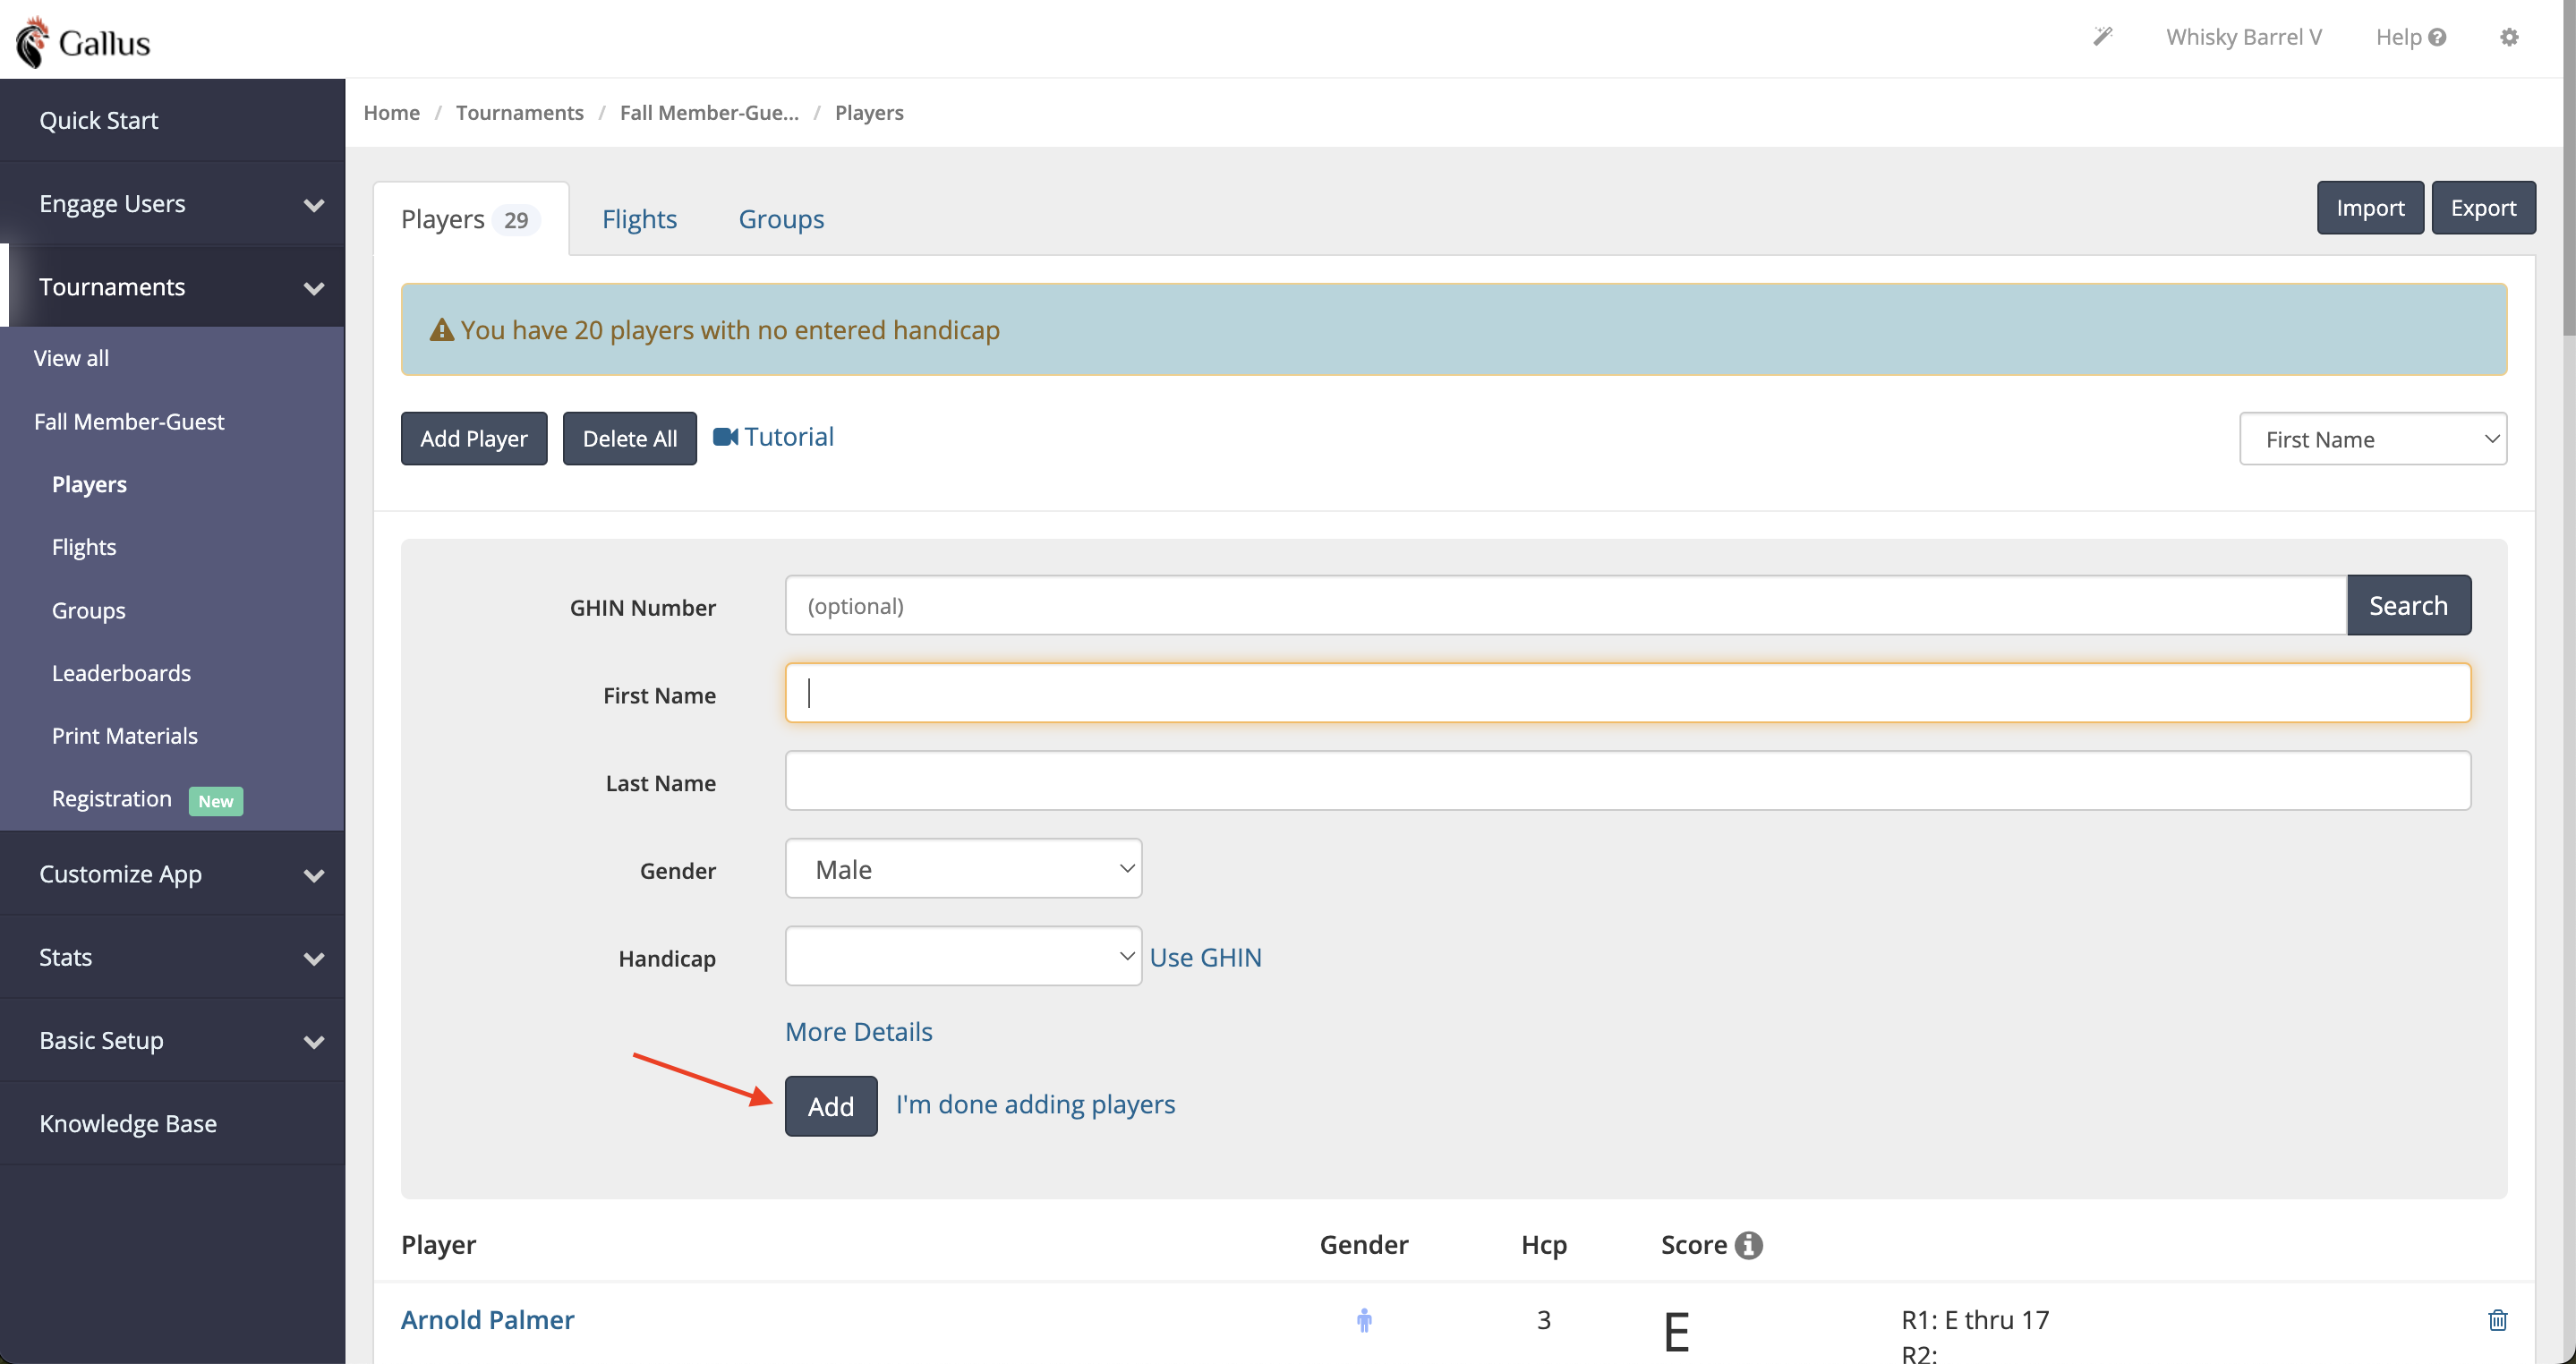The image size is (2576, 1364).
Task: Click R1: E thru 17 text
Action: coord(1975,1320)
